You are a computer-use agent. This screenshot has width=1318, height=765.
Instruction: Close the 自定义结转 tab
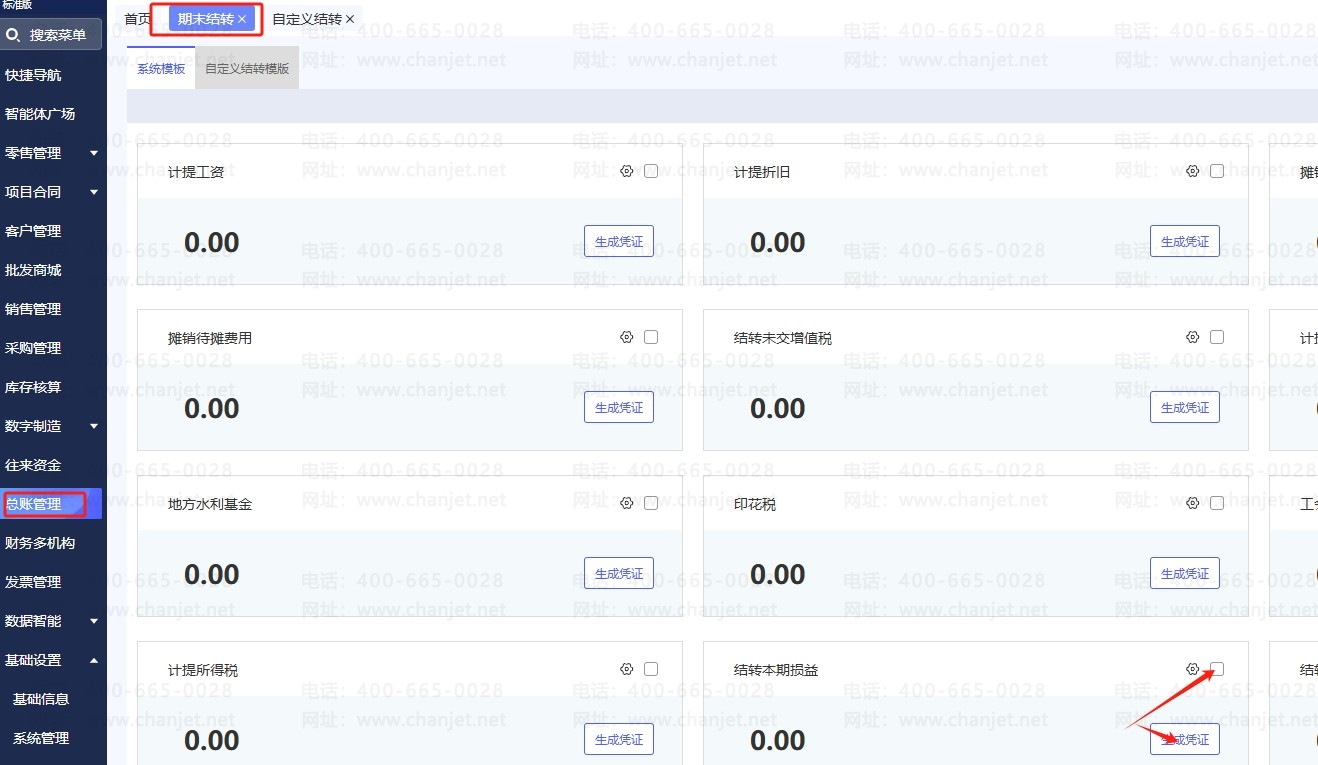pos(350,19)
